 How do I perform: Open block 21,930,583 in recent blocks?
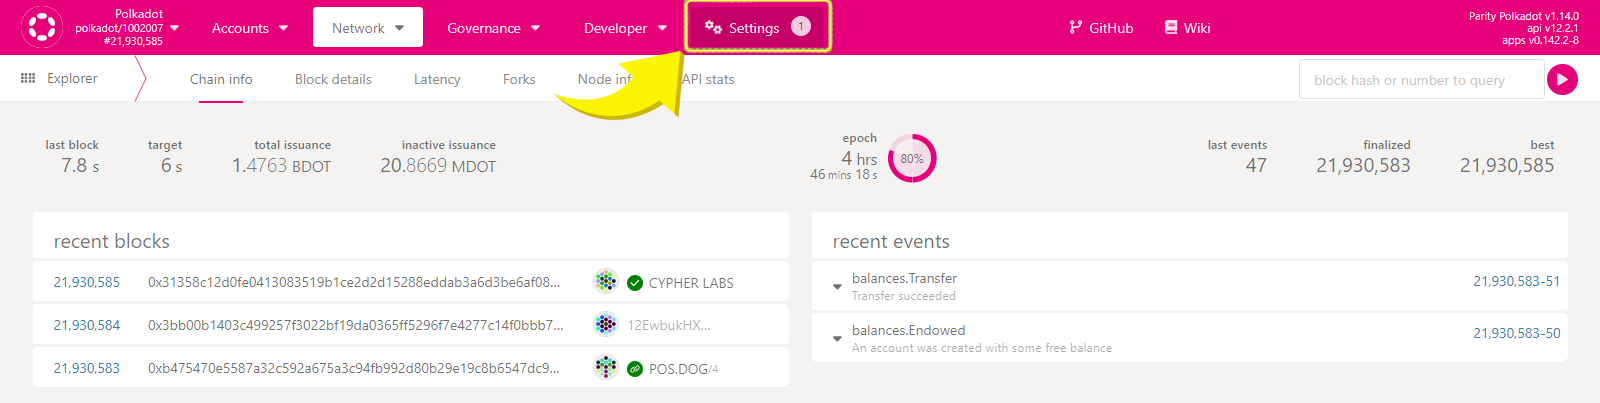click(x=87, y=368)
